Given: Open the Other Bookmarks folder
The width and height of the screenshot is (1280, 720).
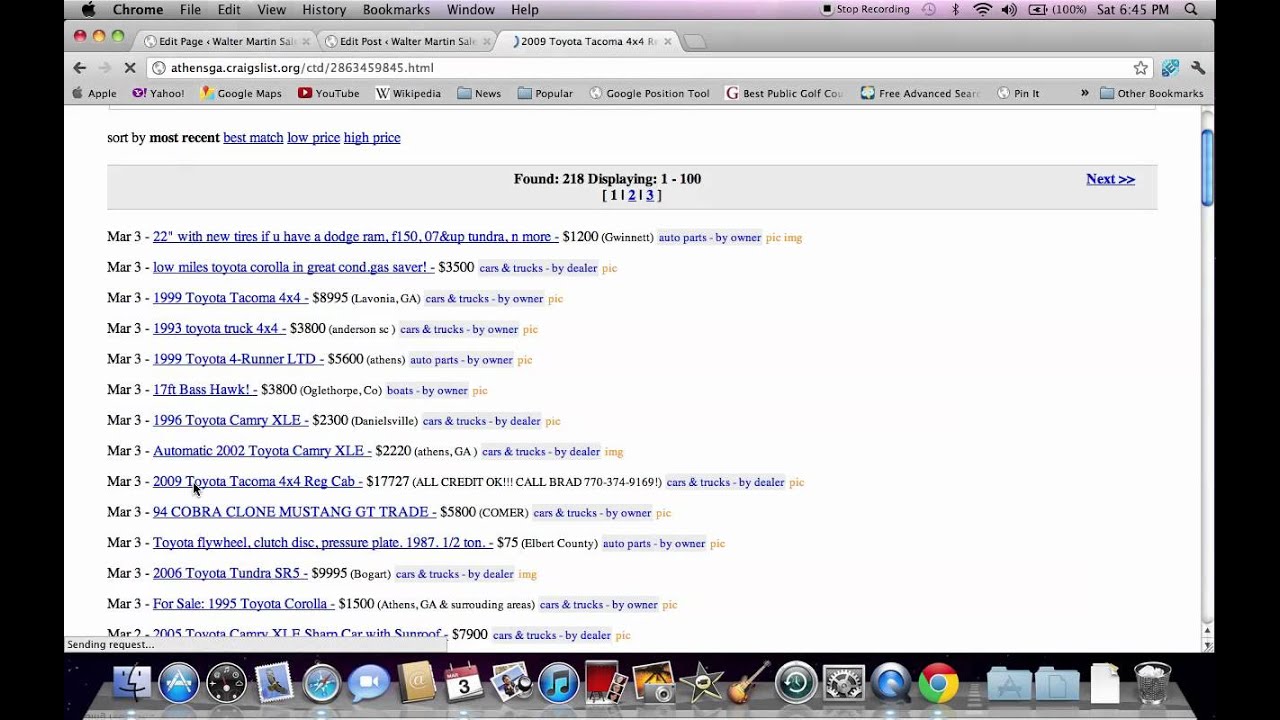Looking at the screenshot, I should coord(1151,93).
